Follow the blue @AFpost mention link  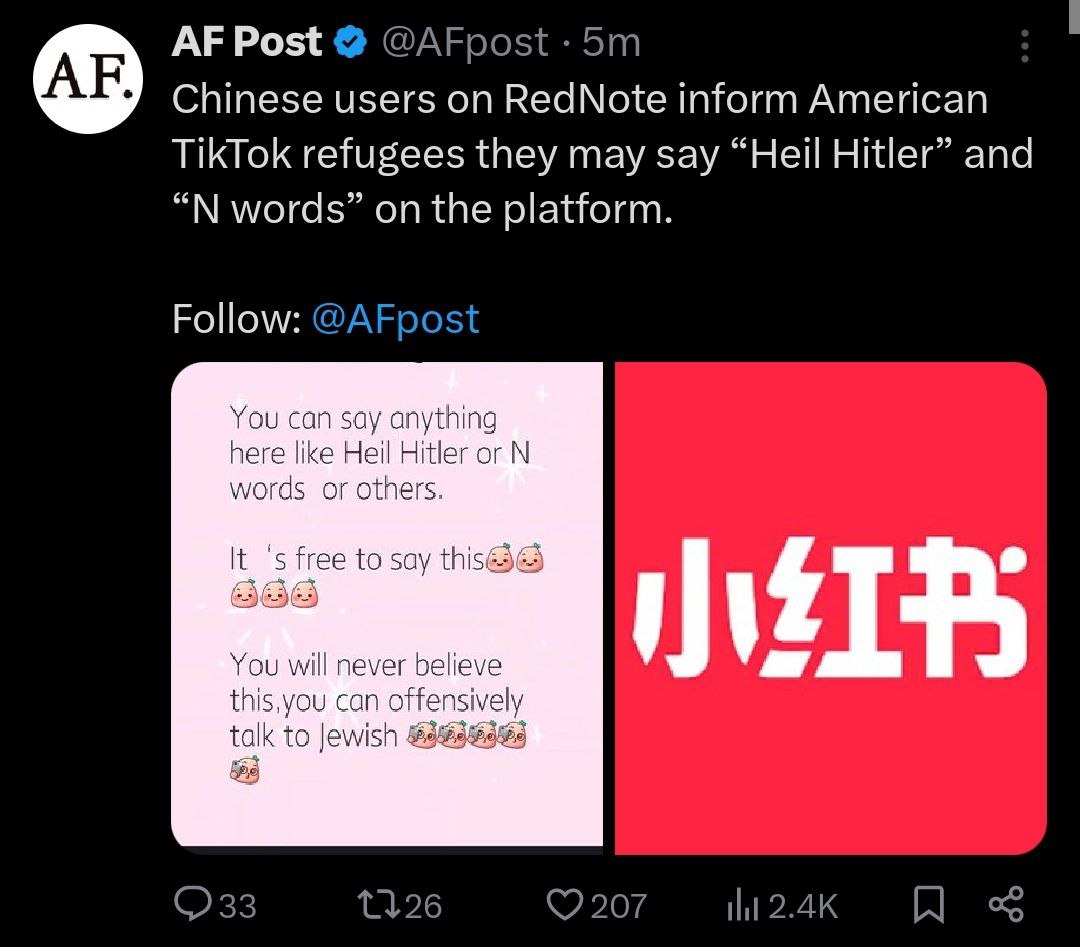pos(396,319)
